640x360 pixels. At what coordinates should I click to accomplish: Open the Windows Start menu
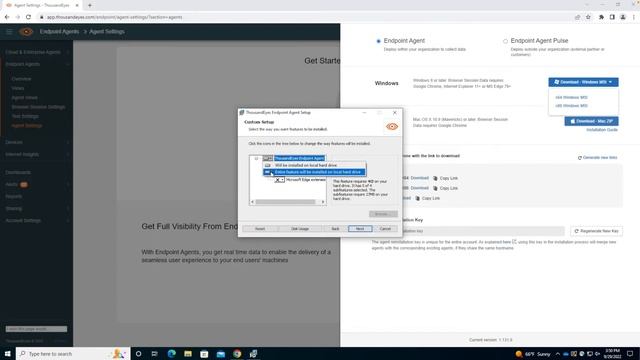(x=7, y=353)
